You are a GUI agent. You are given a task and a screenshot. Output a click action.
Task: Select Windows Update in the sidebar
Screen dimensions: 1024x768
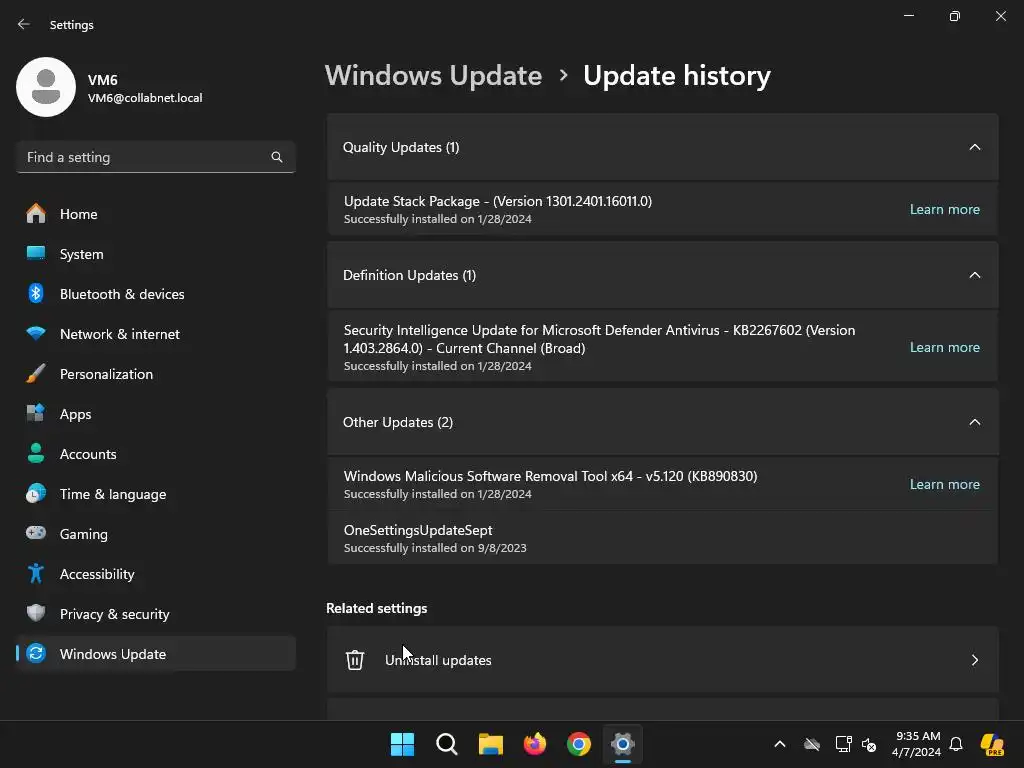pos(155,654)
